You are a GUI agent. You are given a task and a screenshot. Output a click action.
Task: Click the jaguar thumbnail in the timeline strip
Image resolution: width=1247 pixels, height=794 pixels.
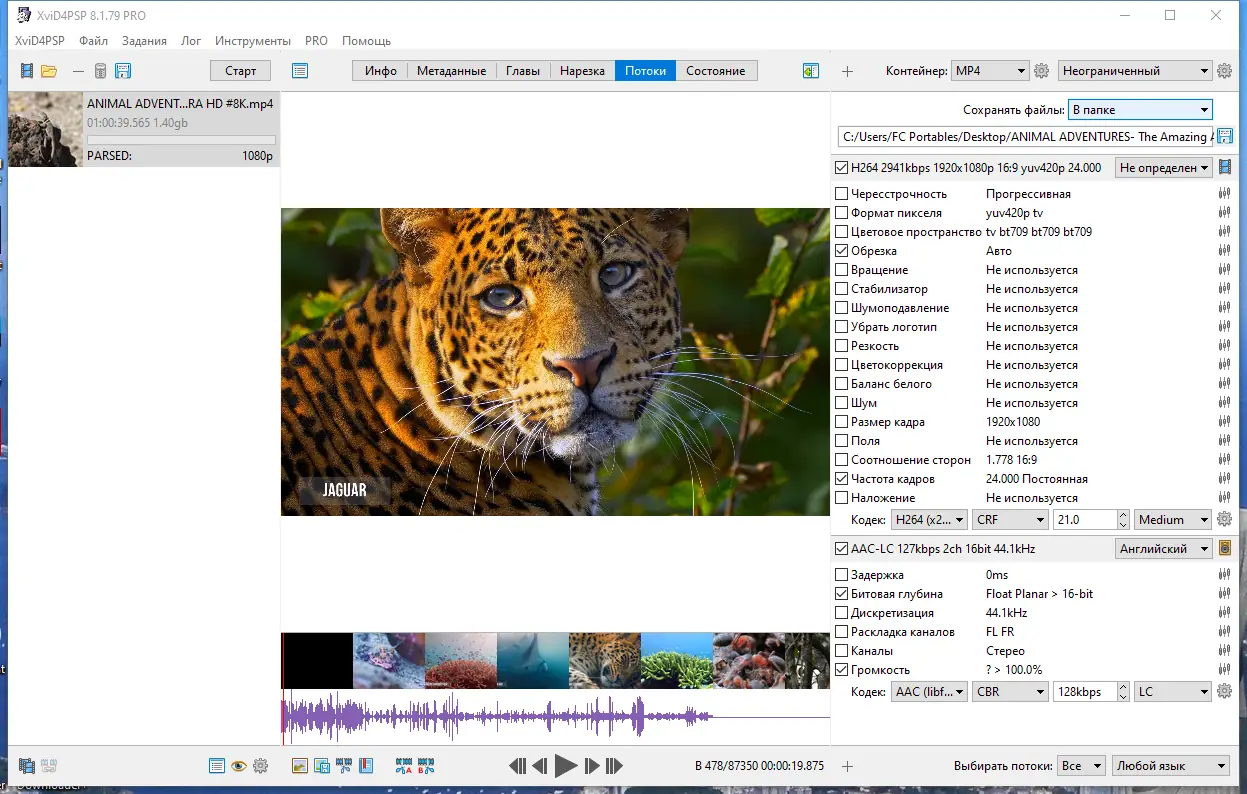pos(604,660)
